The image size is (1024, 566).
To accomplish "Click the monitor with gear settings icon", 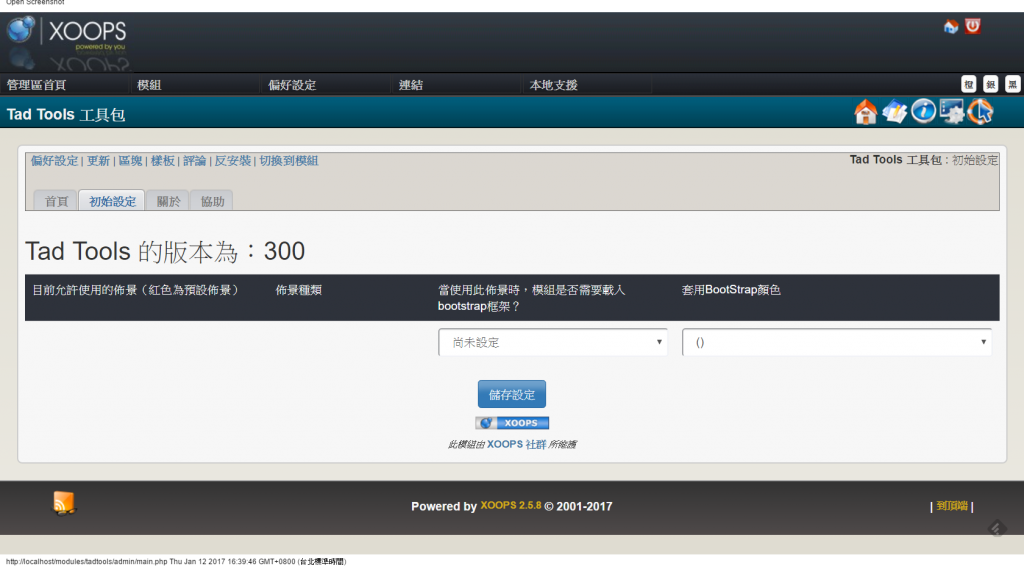I will click(952, 112).
